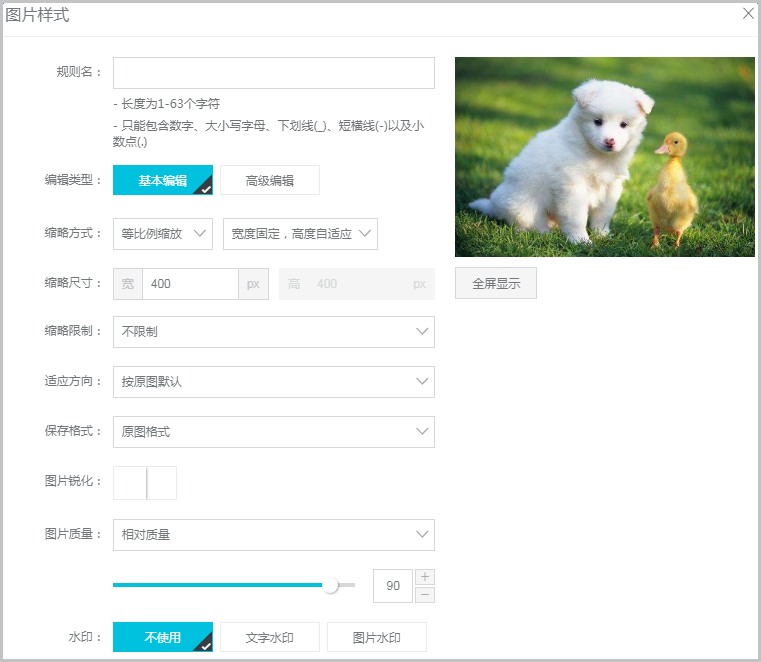Open the 缩略限制 不限制 dropdown
761x662 pixels.
pyautogui.click(x=274, y=332)
